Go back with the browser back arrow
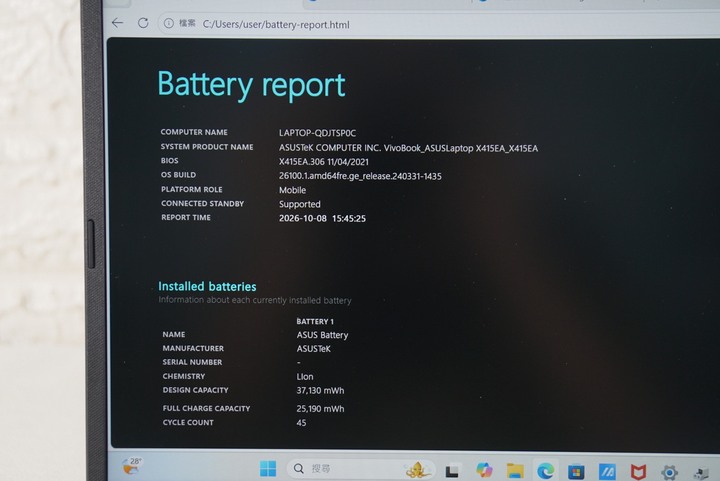720x481 pixels. (x=118, y=22)
